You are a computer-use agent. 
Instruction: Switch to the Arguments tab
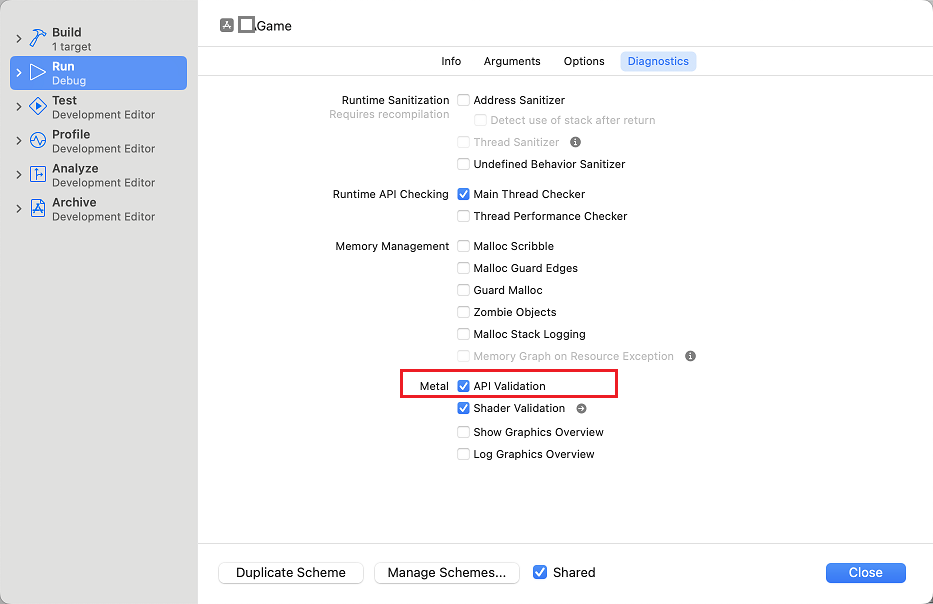click(512, 61)
